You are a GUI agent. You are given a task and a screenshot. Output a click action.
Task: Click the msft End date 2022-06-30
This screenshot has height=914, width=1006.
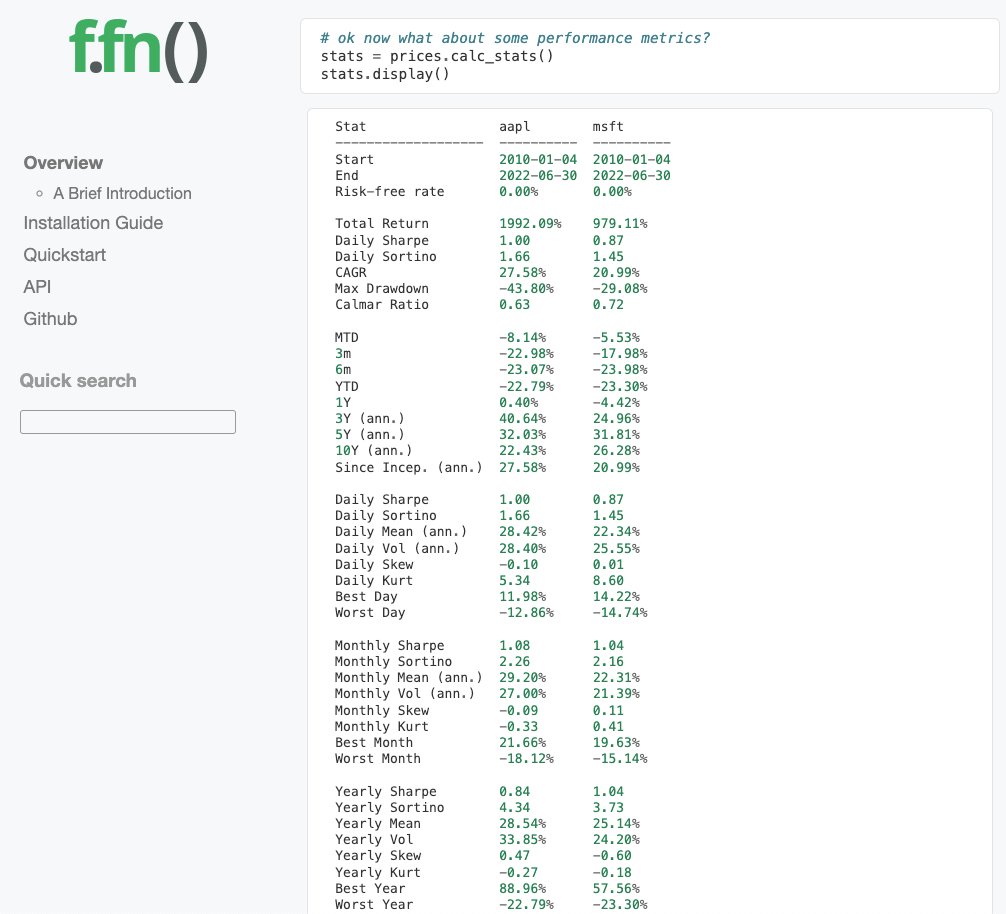[631, 175]
